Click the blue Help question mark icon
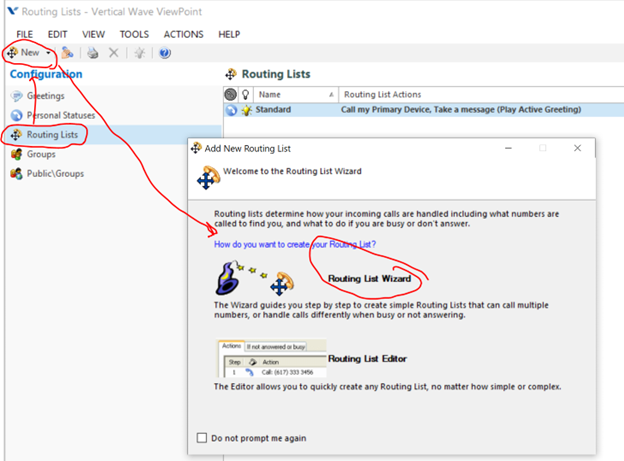The image size is (624, 461). tap(165, 52)
